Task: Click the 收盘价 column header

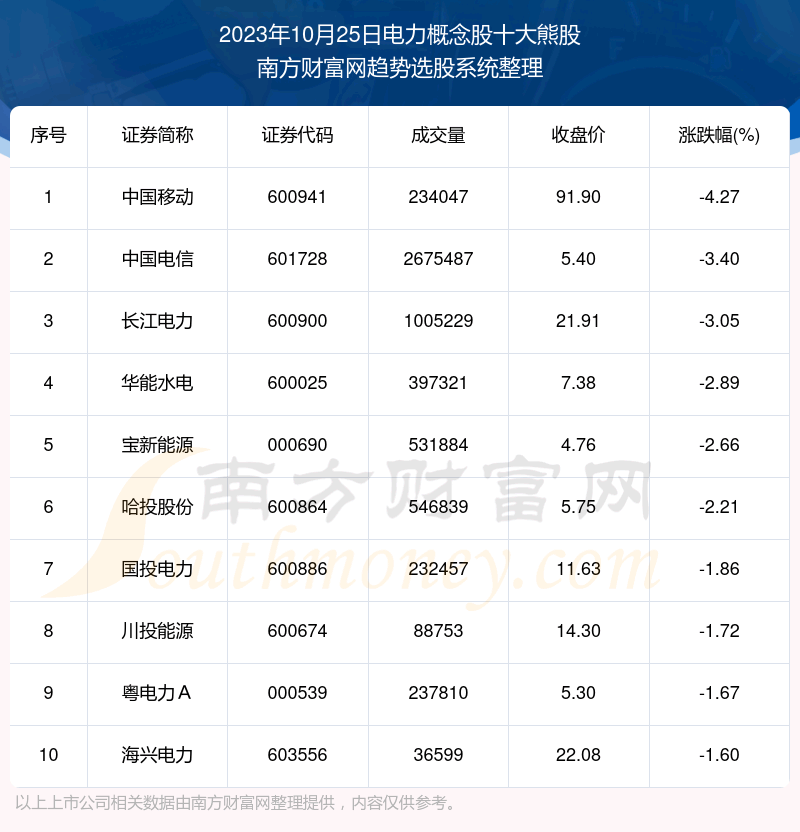Action: pyautogui.click(x=578, y=135)
